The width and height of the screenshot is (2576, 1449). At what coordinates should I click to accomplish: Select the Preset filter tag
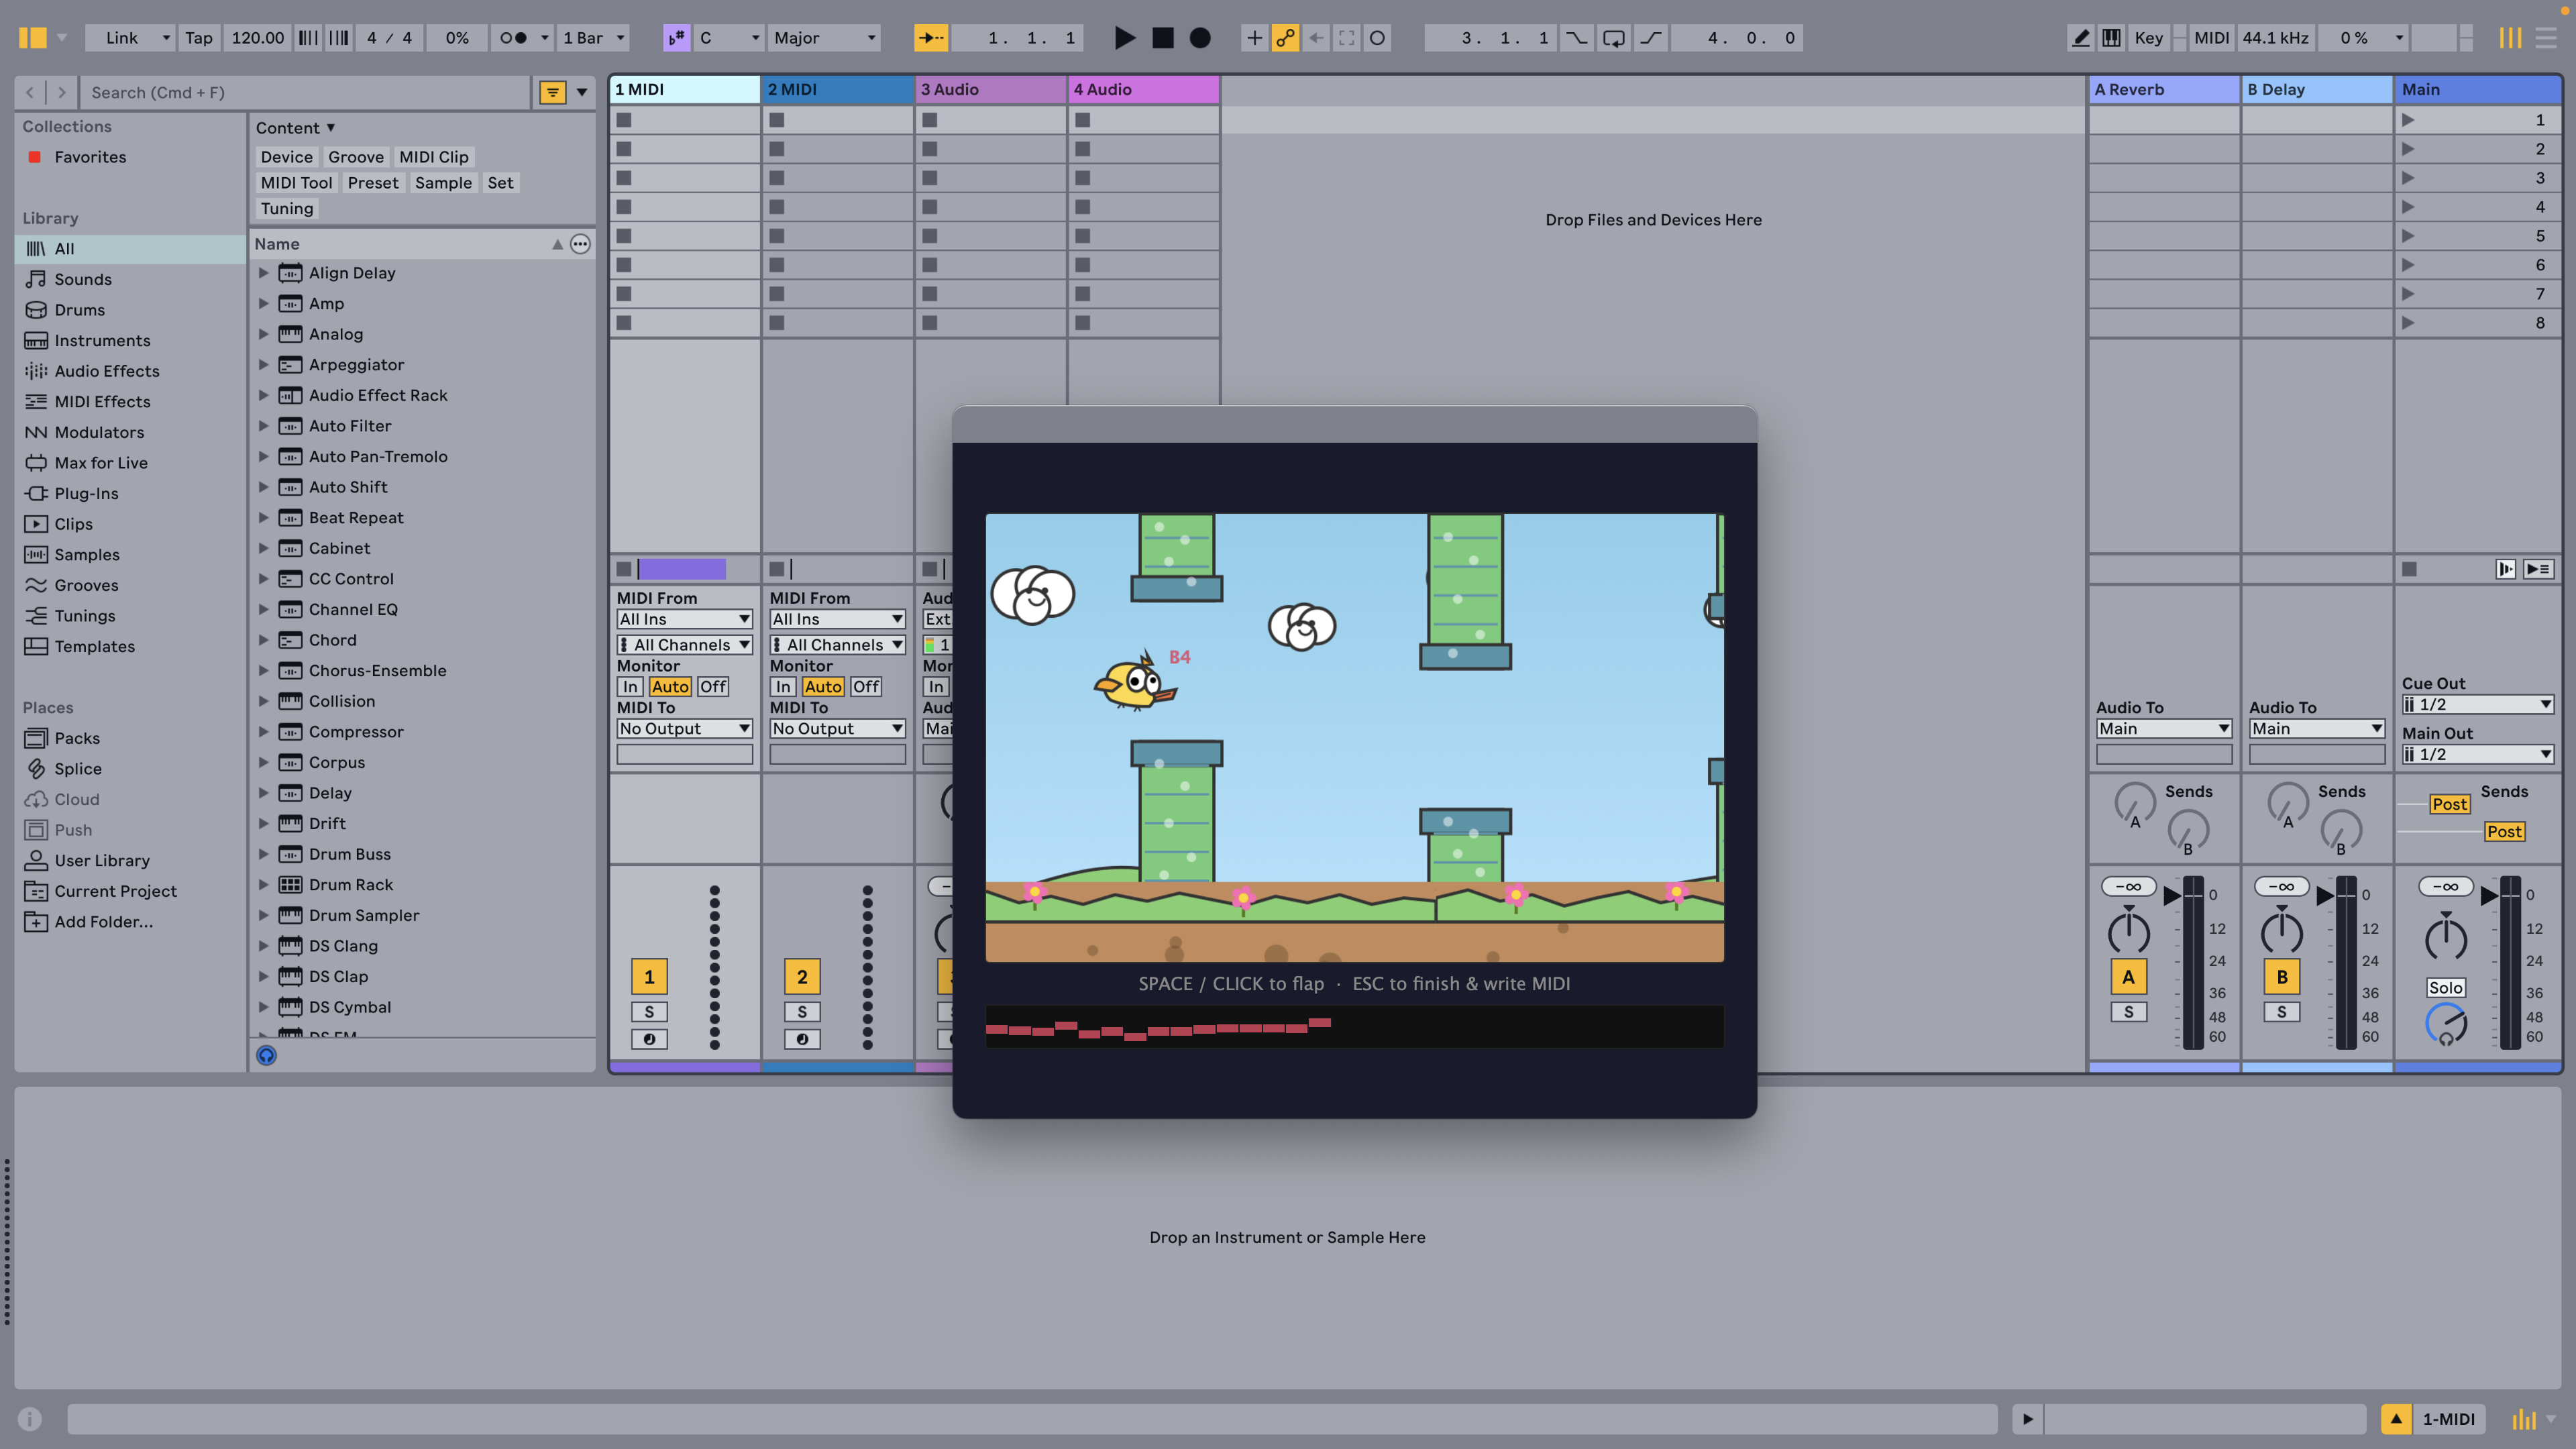pos(373,183)
